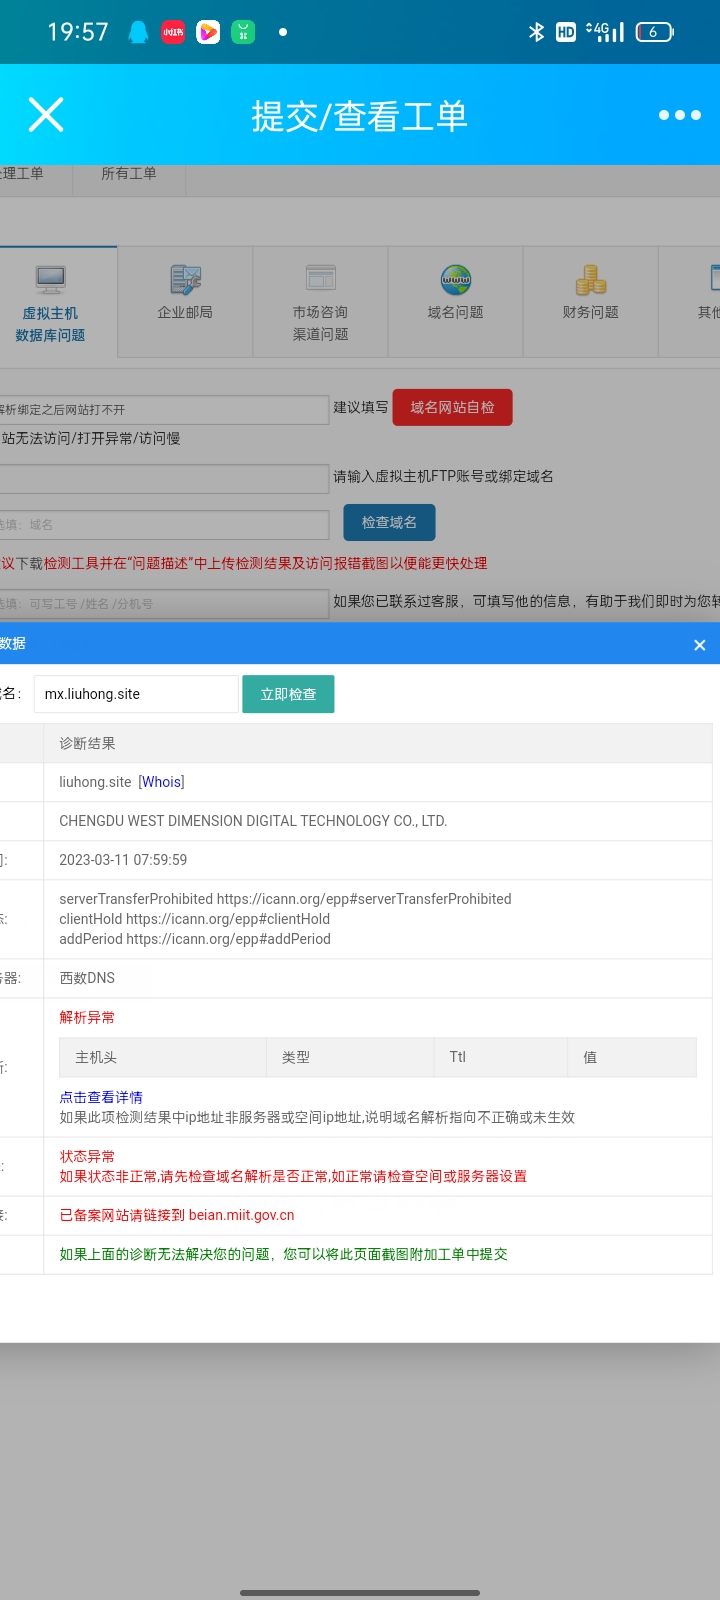Select the 企业邮局 category icon
The width and height of the screenshot is (720, 1600).
point(185,279)
